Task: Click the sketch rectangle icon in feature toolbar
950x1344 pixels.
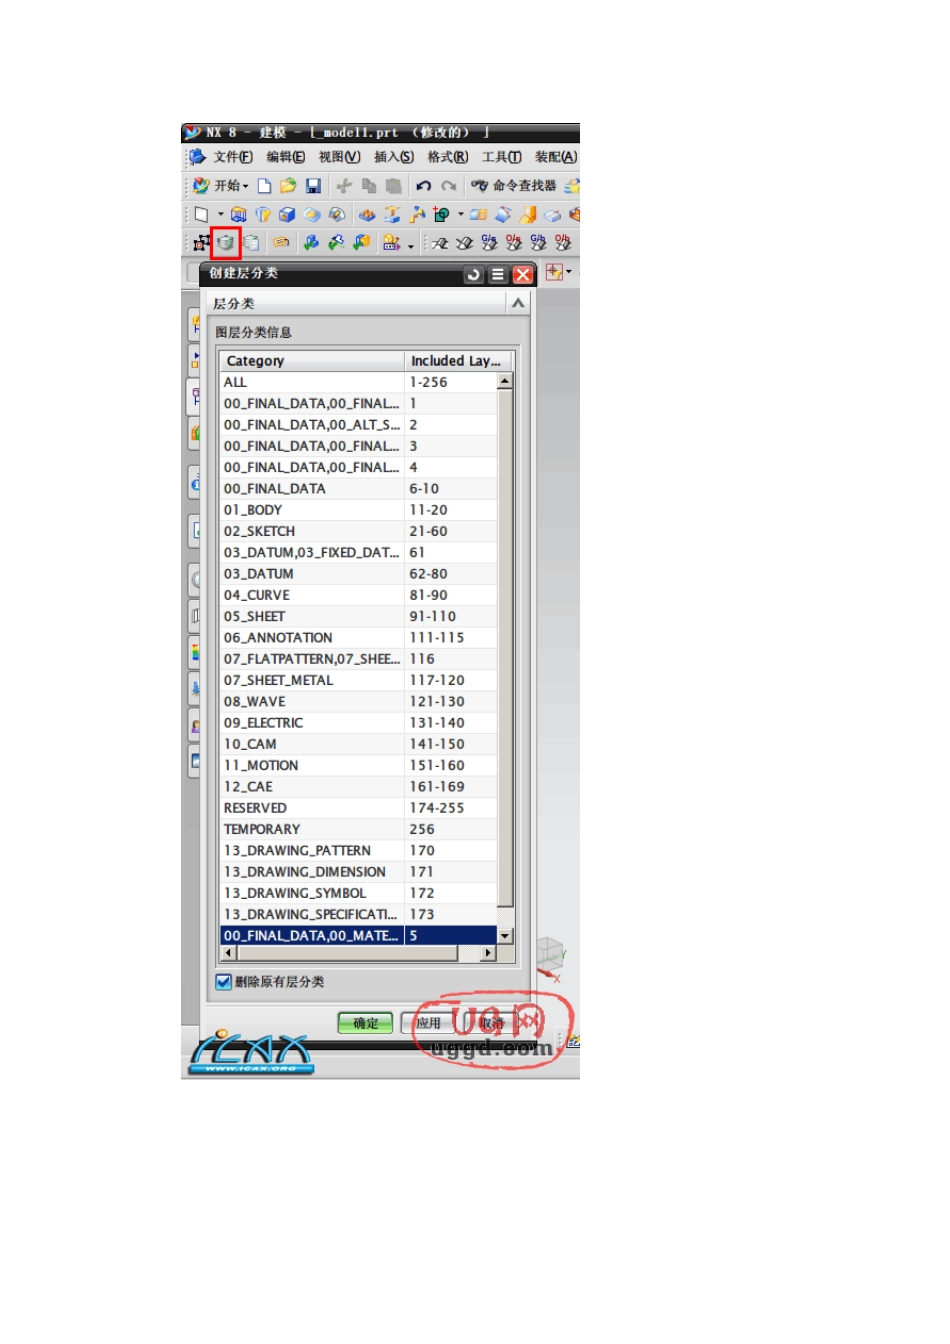Action: 201,214
